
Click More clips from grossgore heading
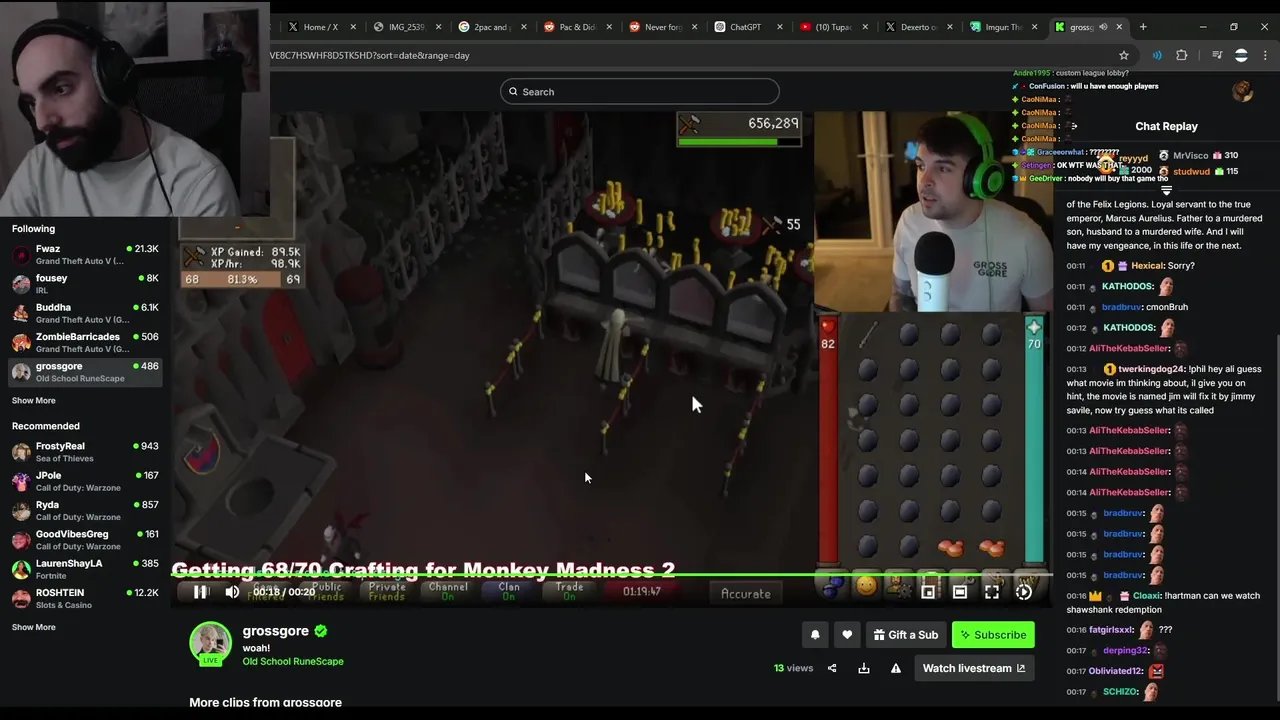[266, 703]
